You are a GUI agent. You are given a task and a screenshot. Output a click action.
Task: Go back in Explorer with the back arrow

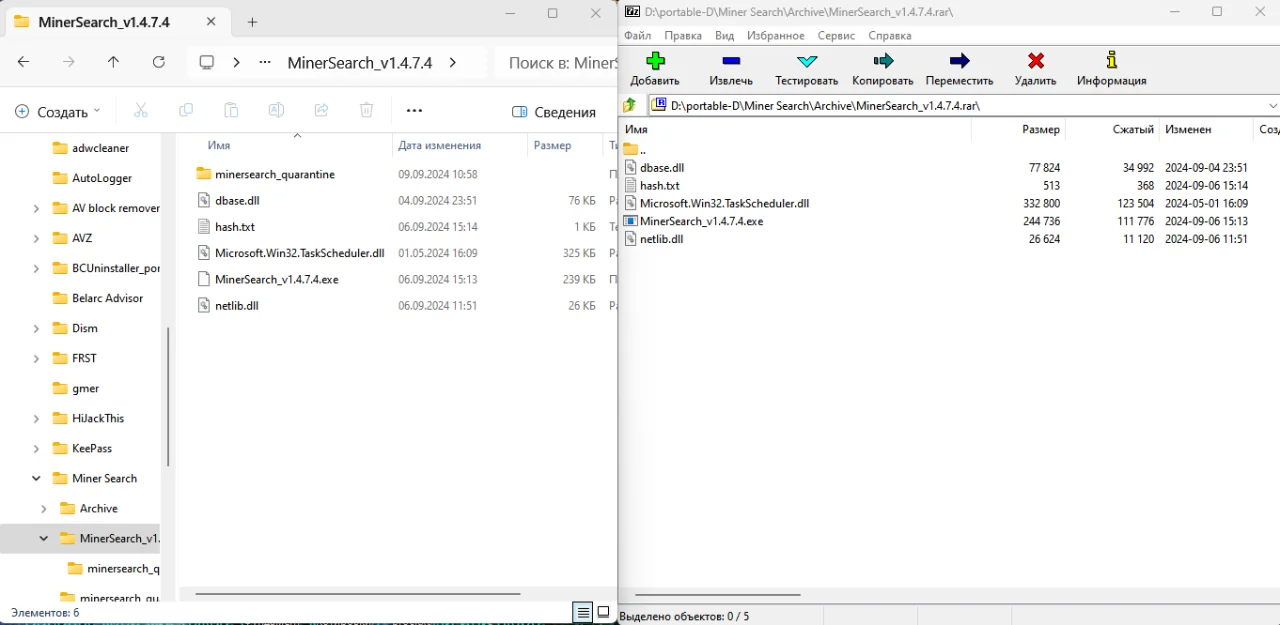pyautogui.click(x=24, y=62)
